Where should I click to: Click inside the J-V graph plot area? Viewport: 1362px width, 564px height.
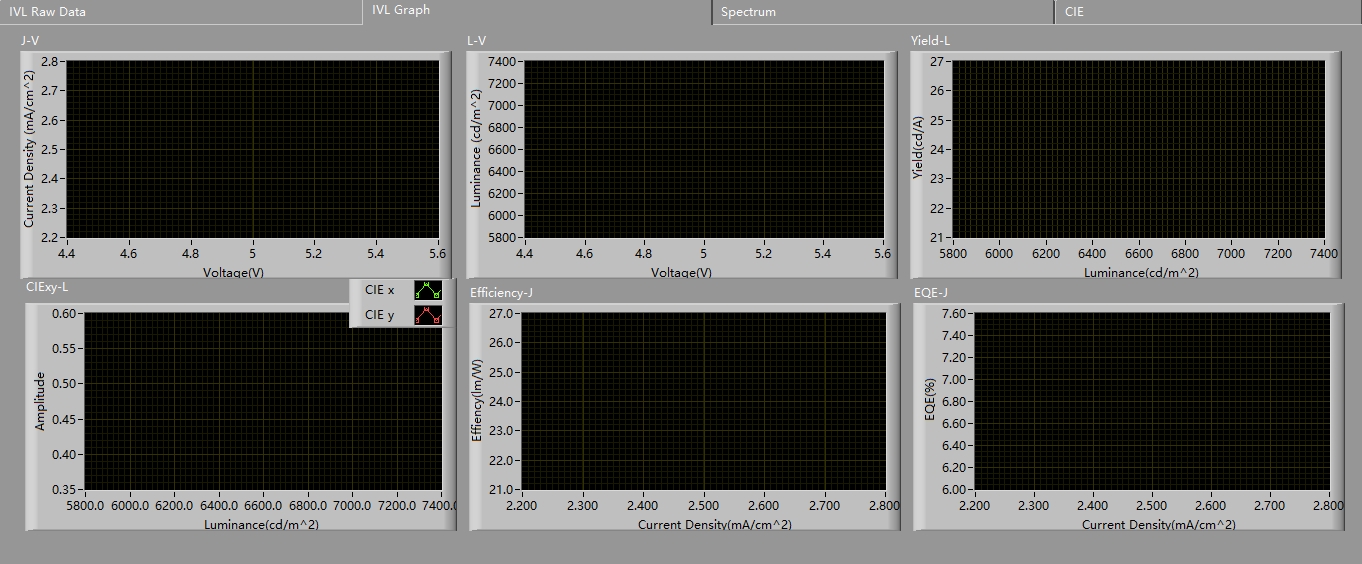click(252, 149)
